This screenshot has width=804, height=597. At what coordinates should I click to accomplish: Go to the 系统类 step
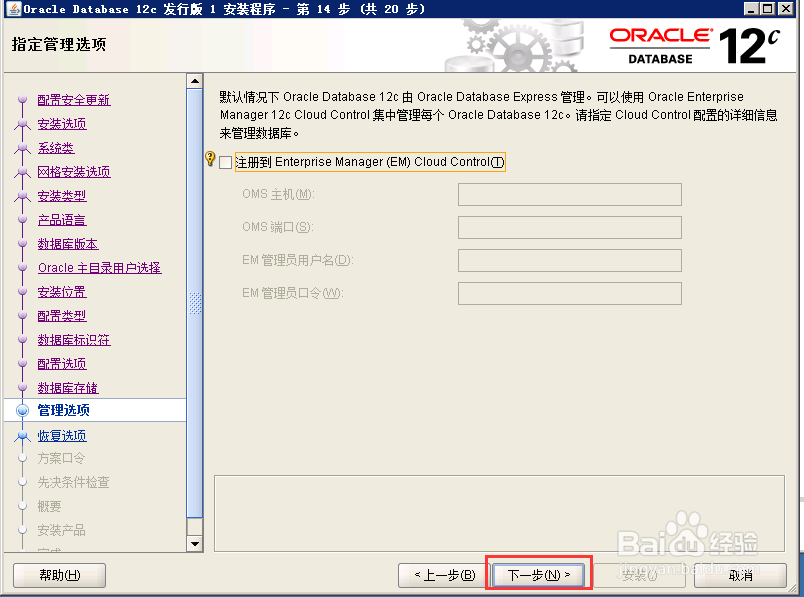(x=54, y=147)
